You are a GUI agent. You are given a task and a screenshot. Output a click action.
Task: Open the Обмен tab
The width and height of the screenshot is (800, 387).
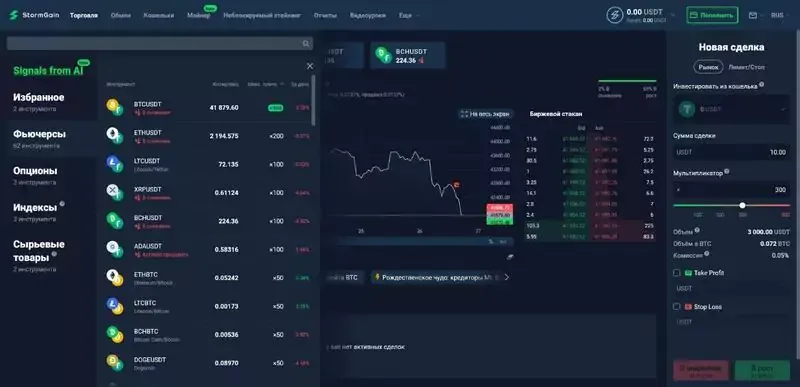pyautogui.click(x=120, y=15)
